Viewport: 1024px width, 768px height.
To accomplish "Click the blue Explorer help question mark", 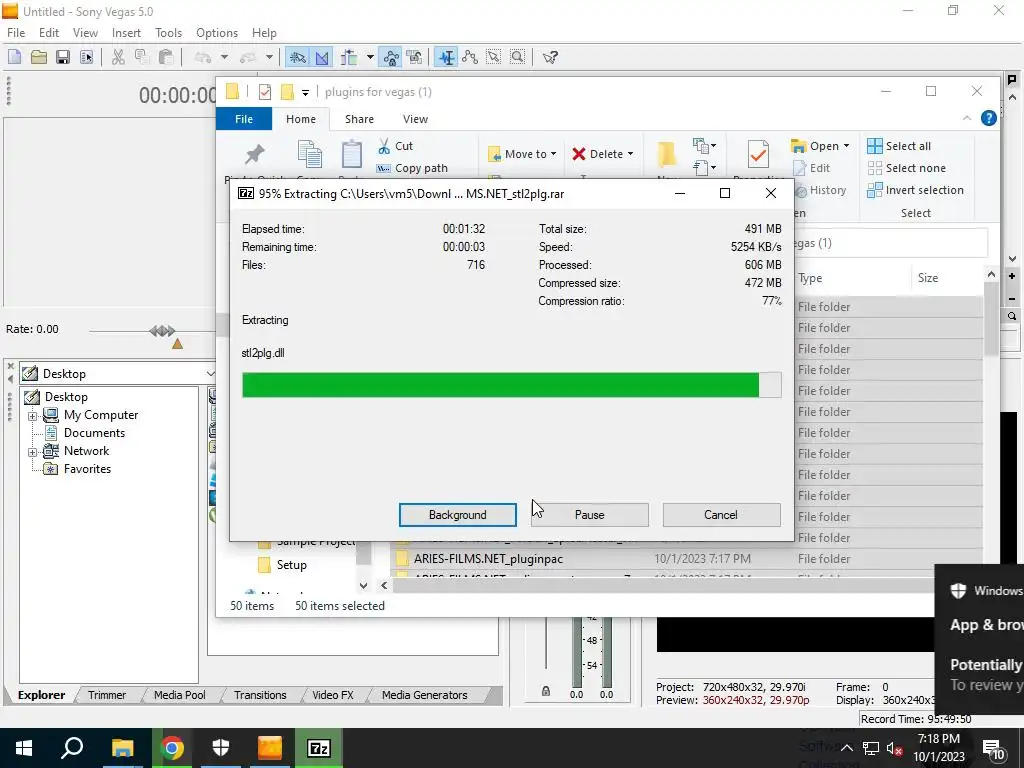I will tap(989, 118).
